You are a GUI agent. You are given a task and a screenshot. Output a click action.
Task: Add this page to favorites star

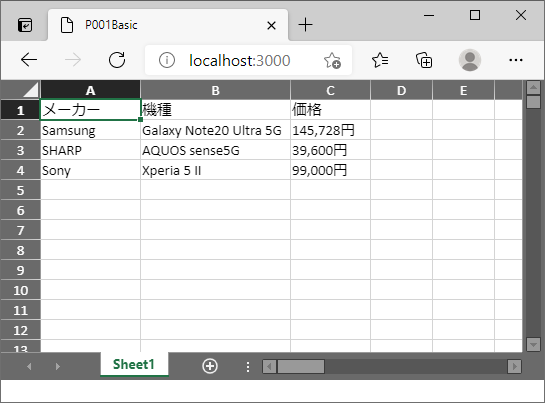click(332, 61)
